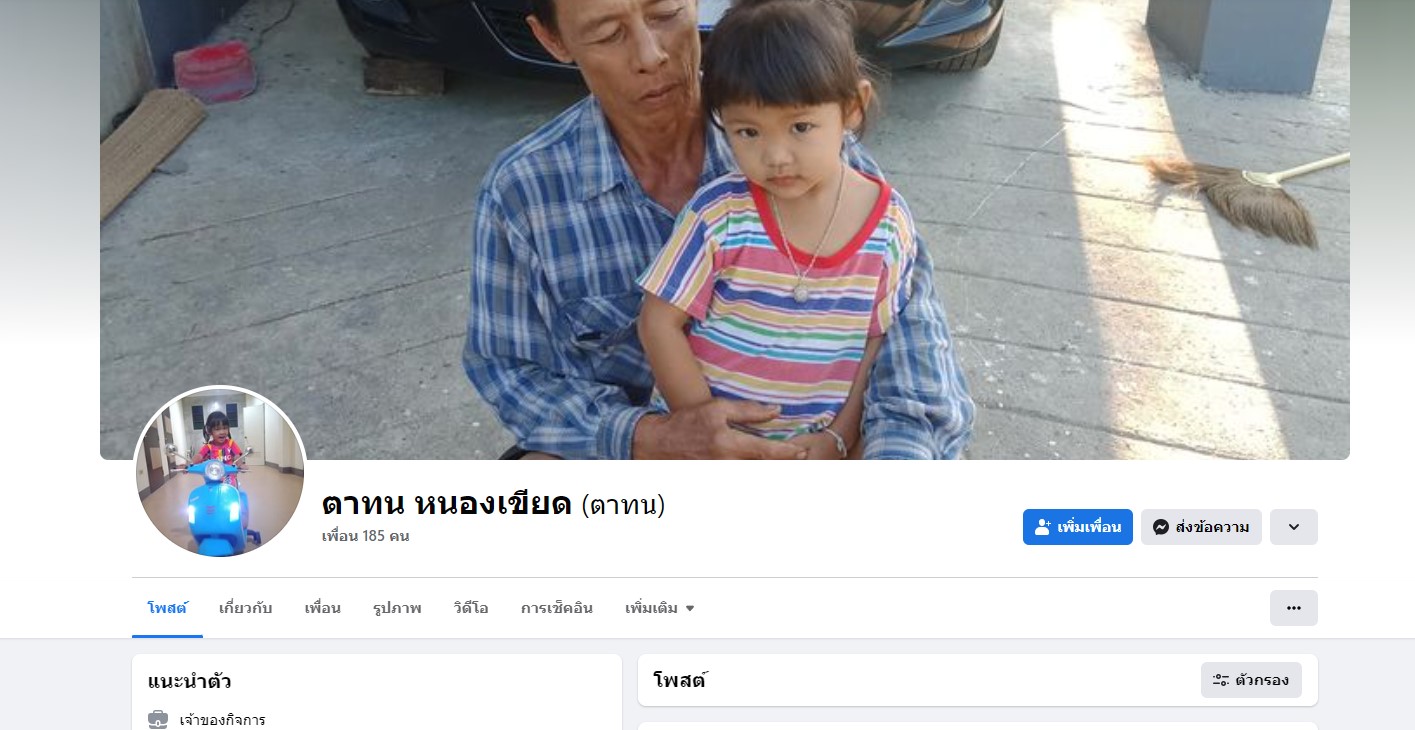Open the round profile picture with scooter
Screen dimensions: 1415x730
click(x=220, y=472)
